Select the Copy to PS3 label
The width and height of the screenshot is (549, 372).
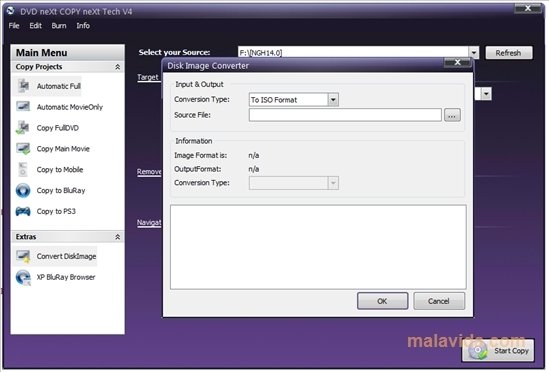pyautogui.click(x=56, y=211)
